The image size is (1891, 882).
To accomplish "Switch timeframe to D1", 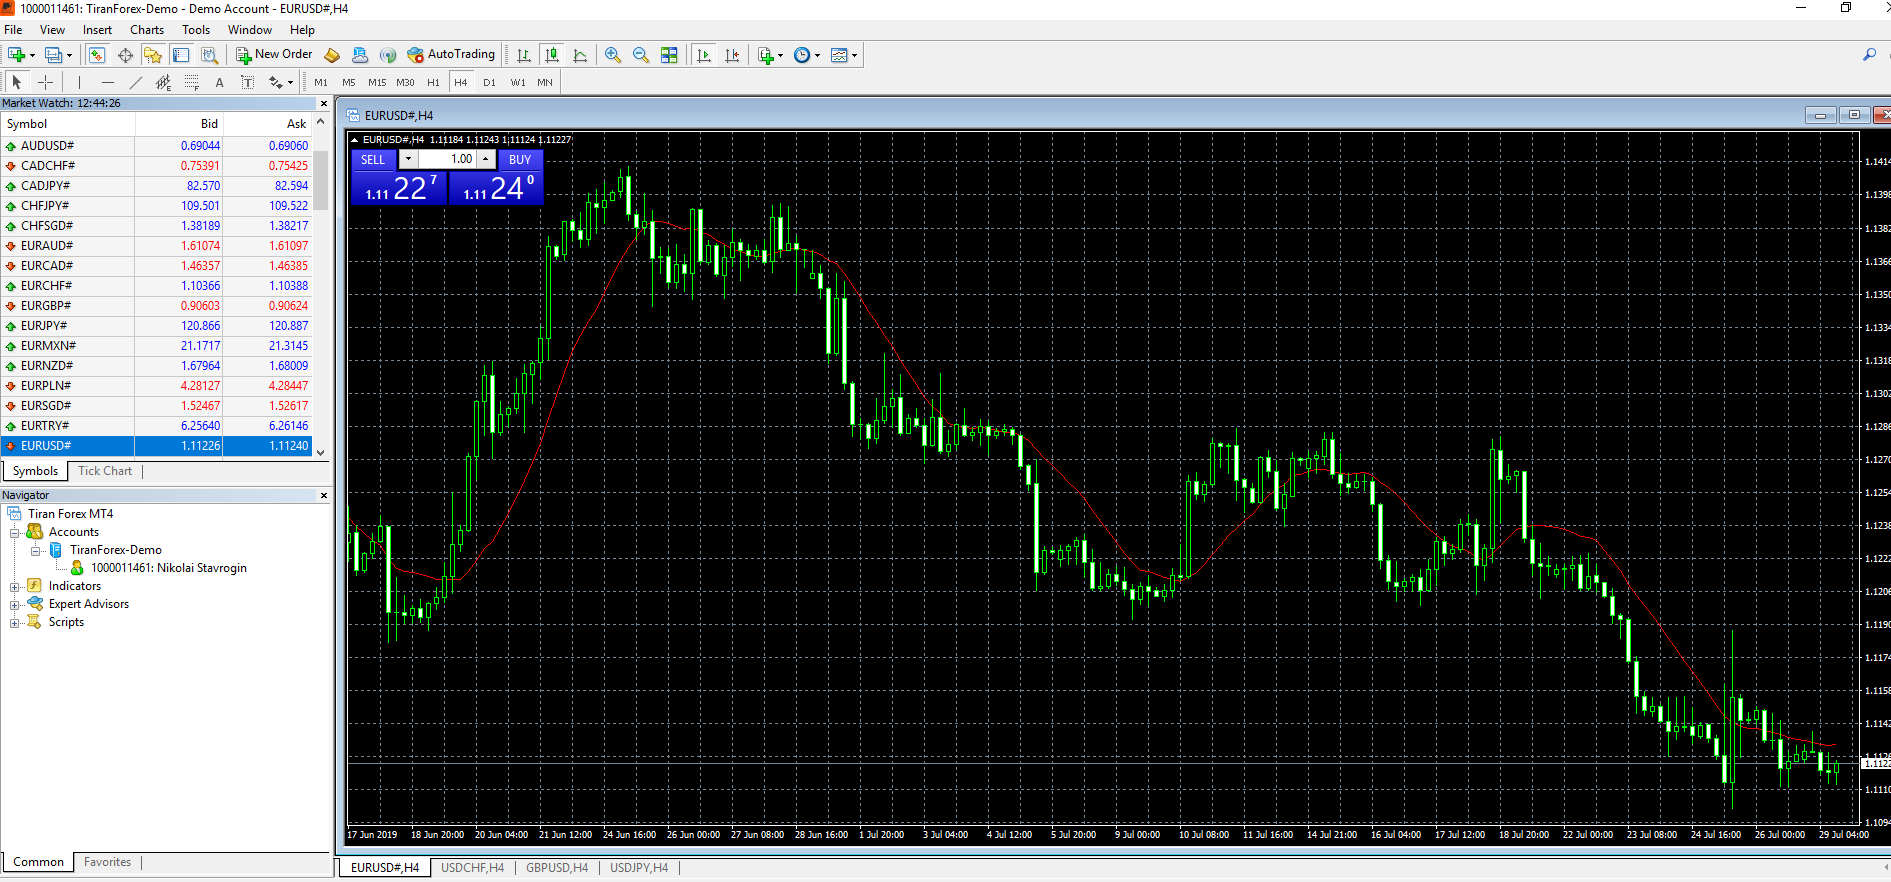I will 489,82.
